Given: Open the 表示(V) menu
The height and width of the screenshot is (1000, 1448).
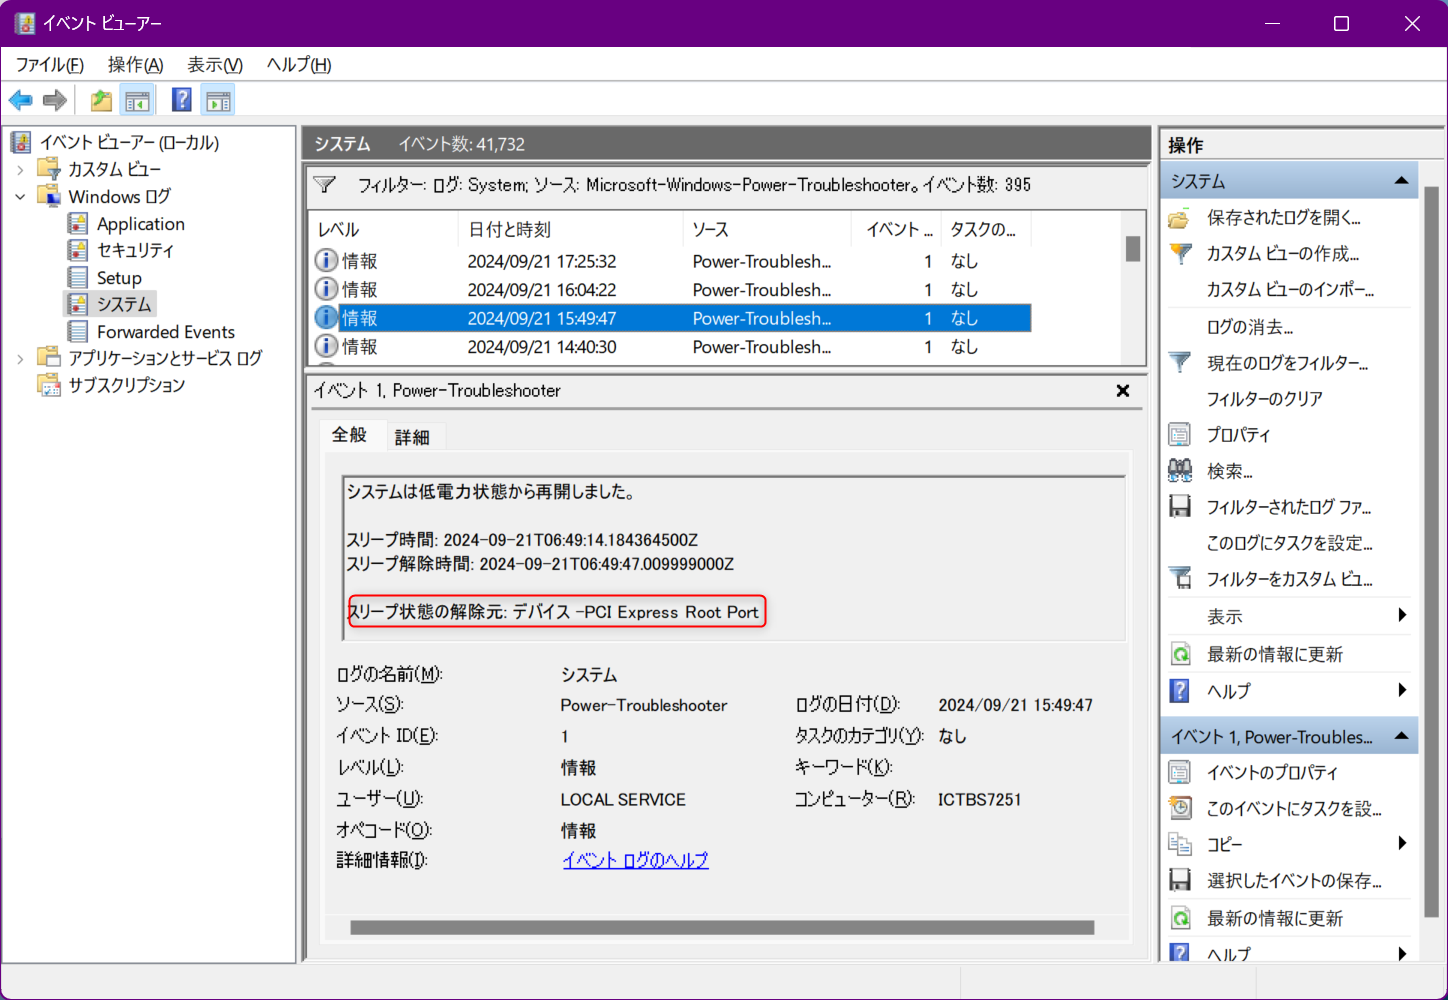Looking at the screenshot, I should coord(215,65).
